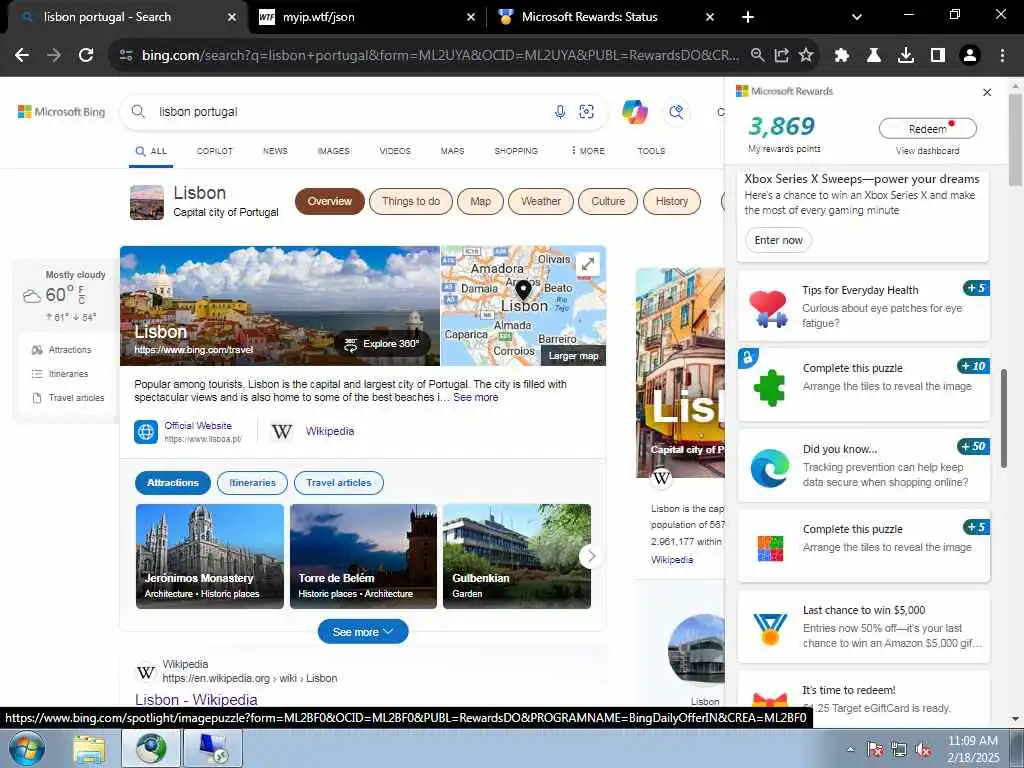Click the Culture pill button
1024x768 pixels.
608,201
